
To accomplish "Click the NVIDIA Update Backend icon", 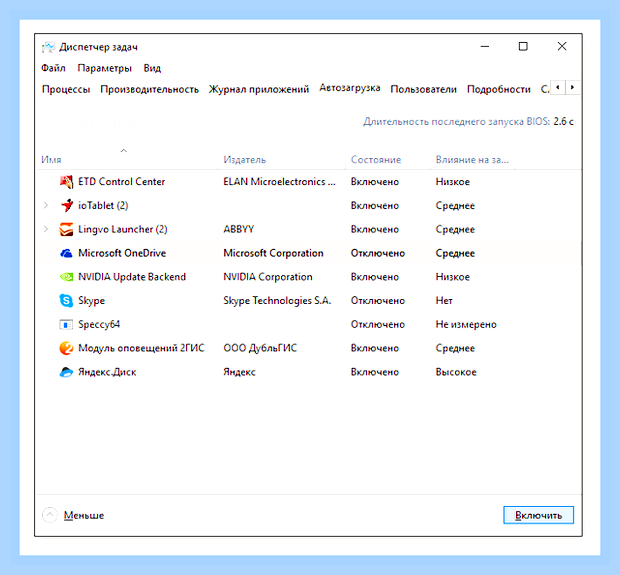I will [66, 277].
